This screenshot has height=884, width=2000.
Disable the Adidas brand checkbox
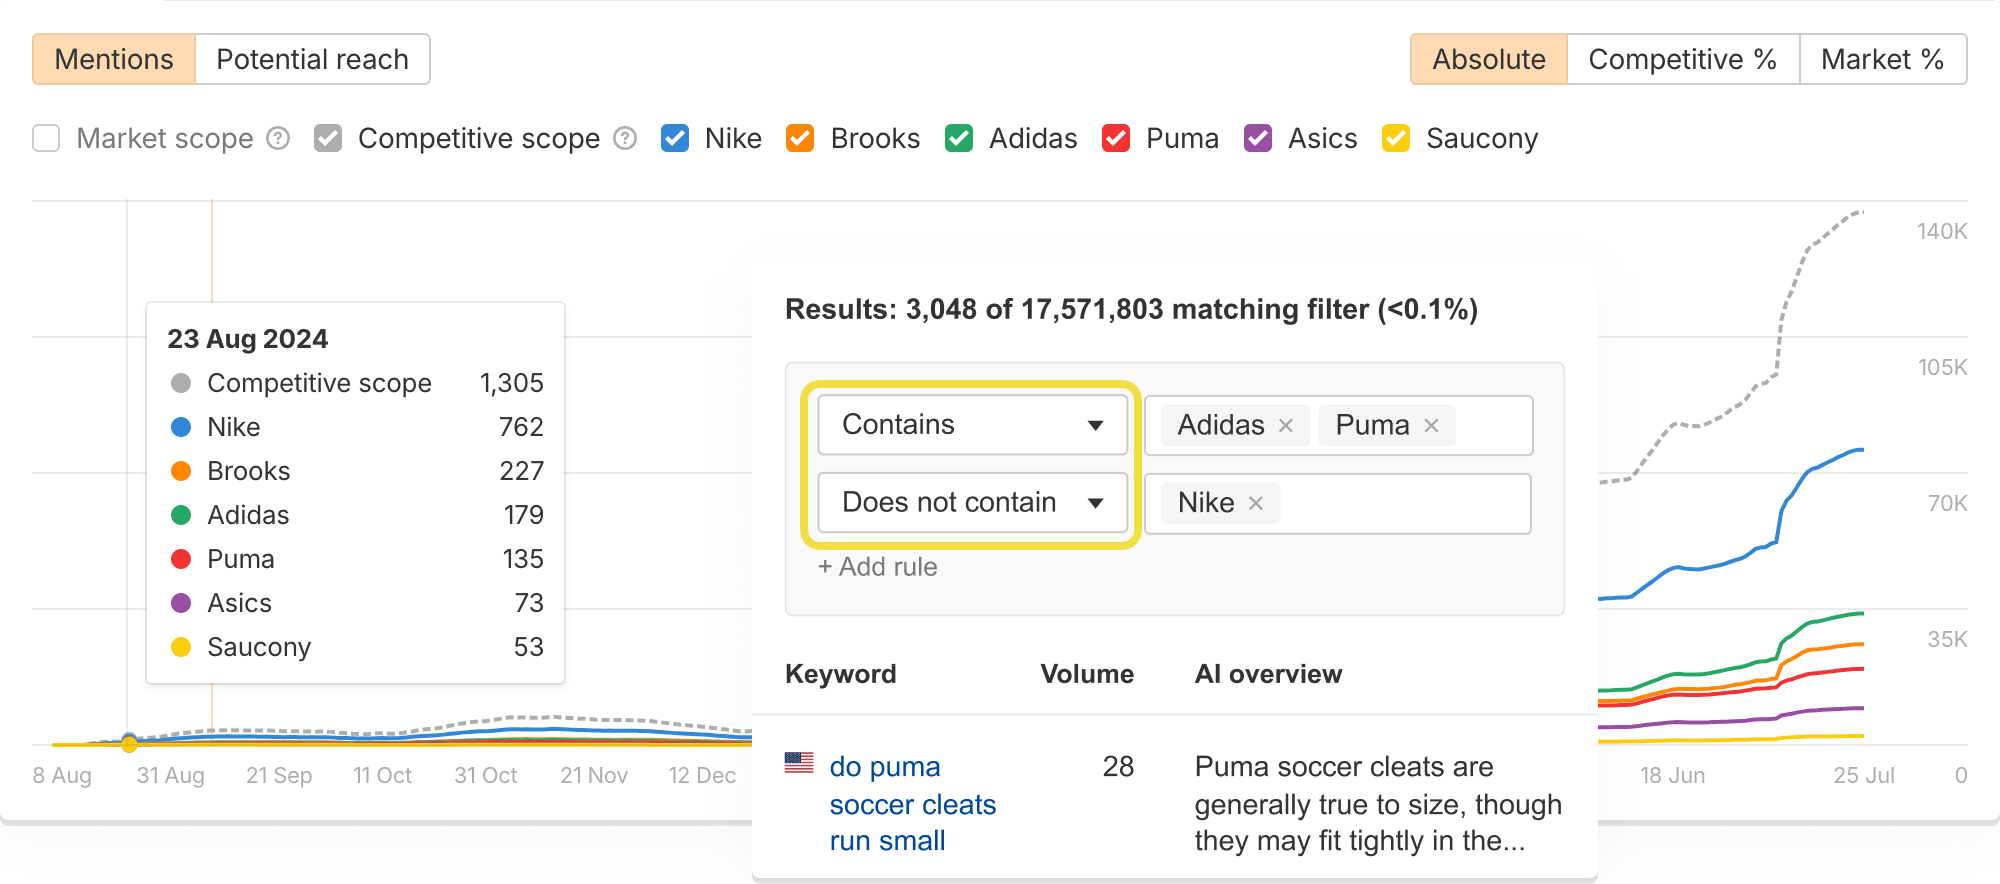tap(959, 138)
